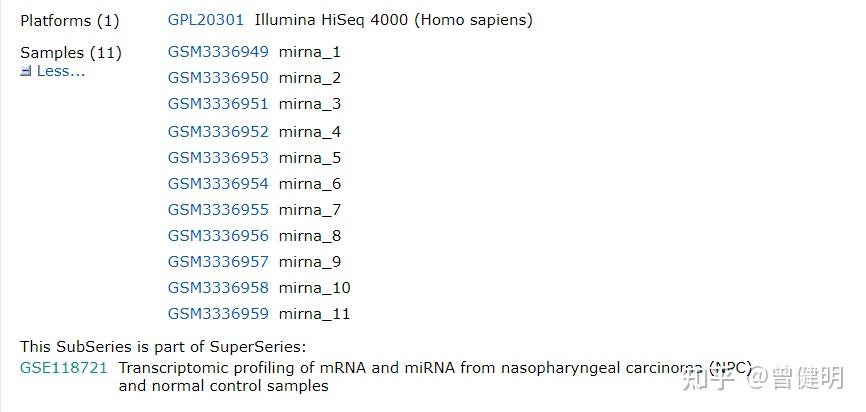The image size is (866, 412).
Task: Click the mirna_11 sample title
Action: tap(314, 313)
